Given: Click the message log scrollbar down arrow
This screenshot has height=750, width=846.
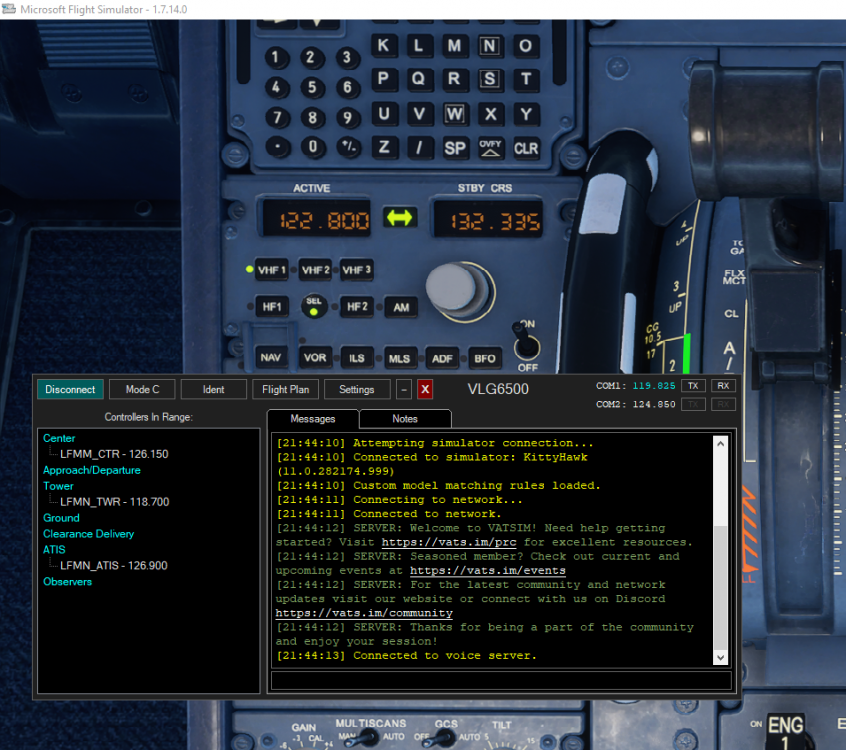Looking at the screenshot, I should click(x=720, y=657).
